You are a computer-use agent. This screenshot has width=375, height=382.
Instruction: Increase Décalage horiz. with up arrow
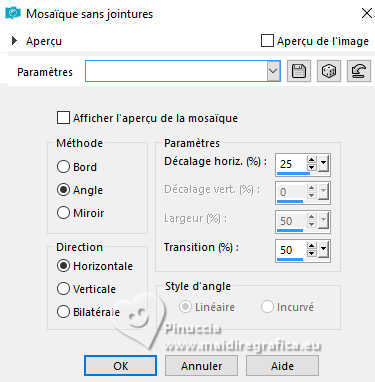pos(311,160)
